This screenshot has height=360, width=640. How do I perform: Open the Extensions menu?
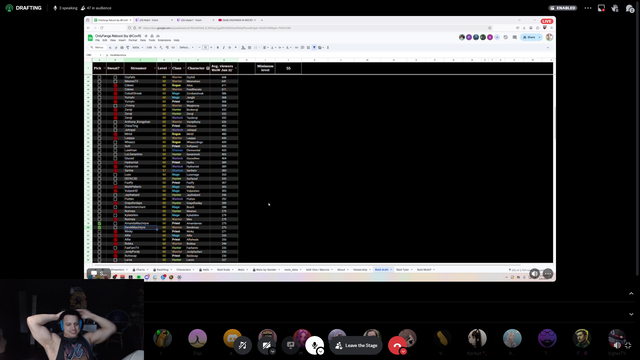point(164,40)
